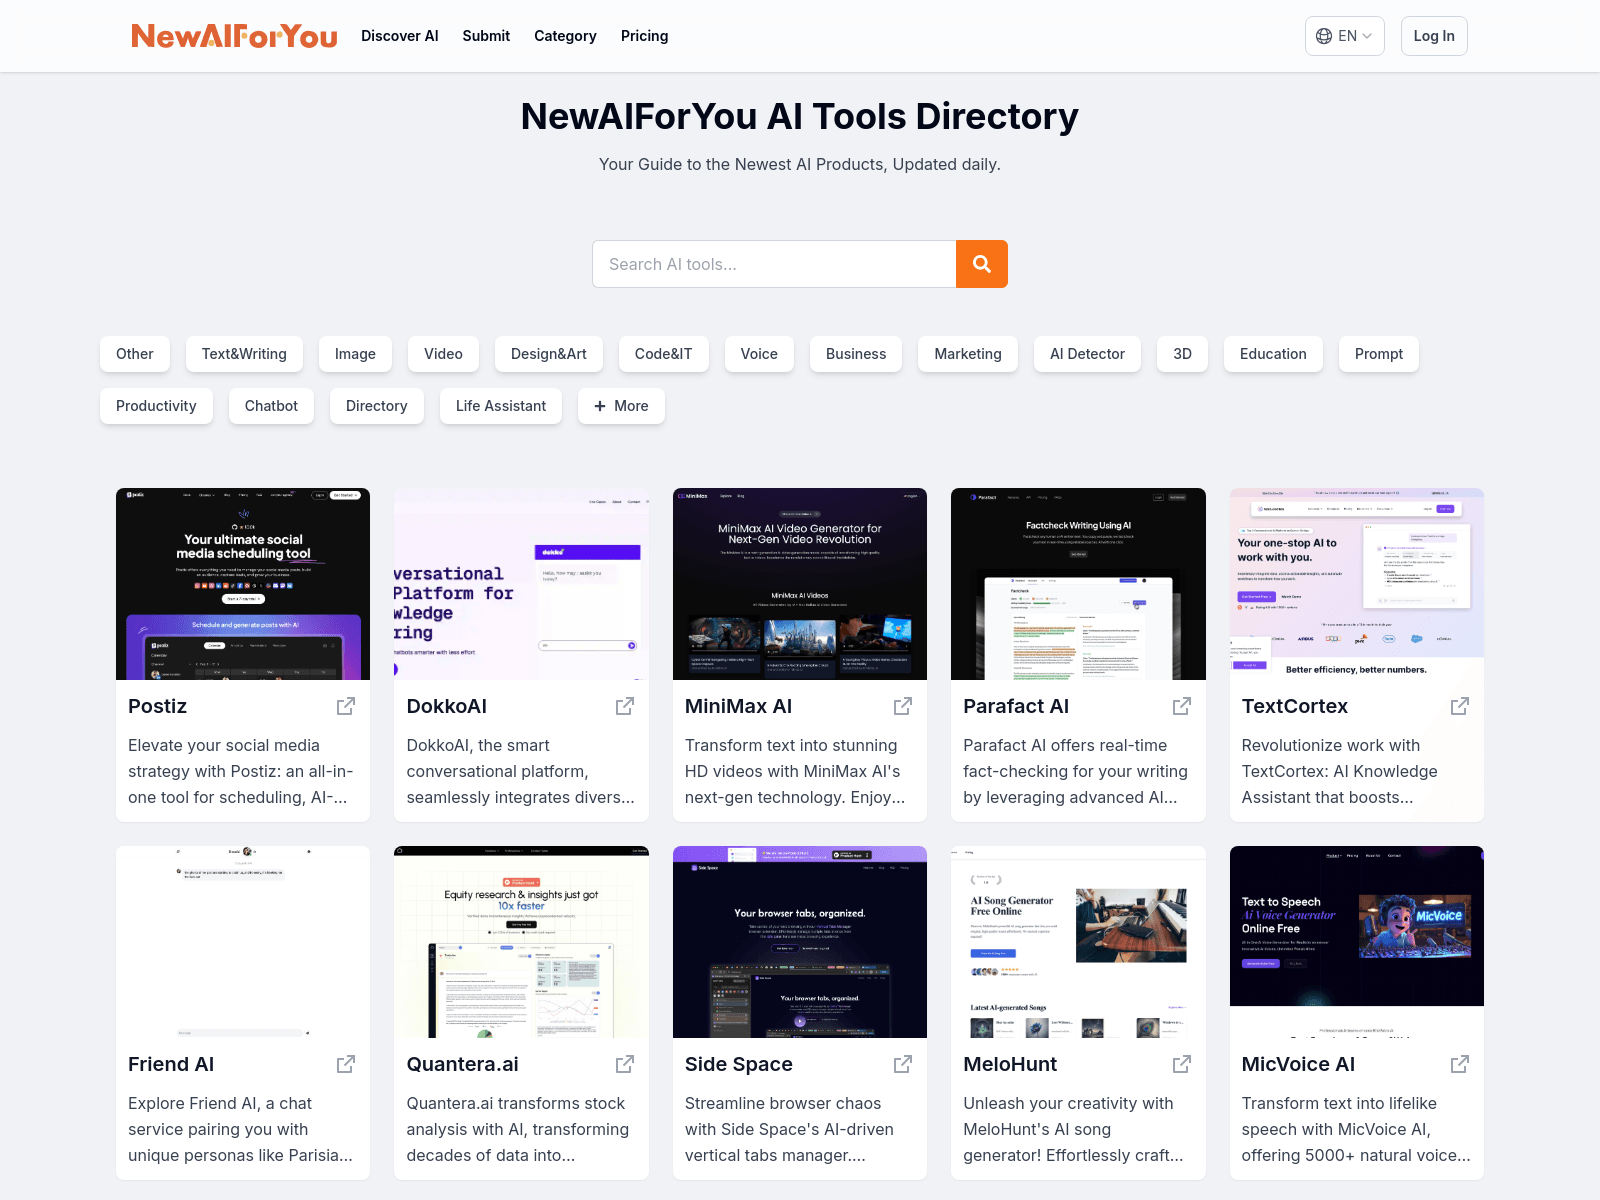
Task: Open MeloHunt via its external link icon
Action: click(x=1181, y=1064)
